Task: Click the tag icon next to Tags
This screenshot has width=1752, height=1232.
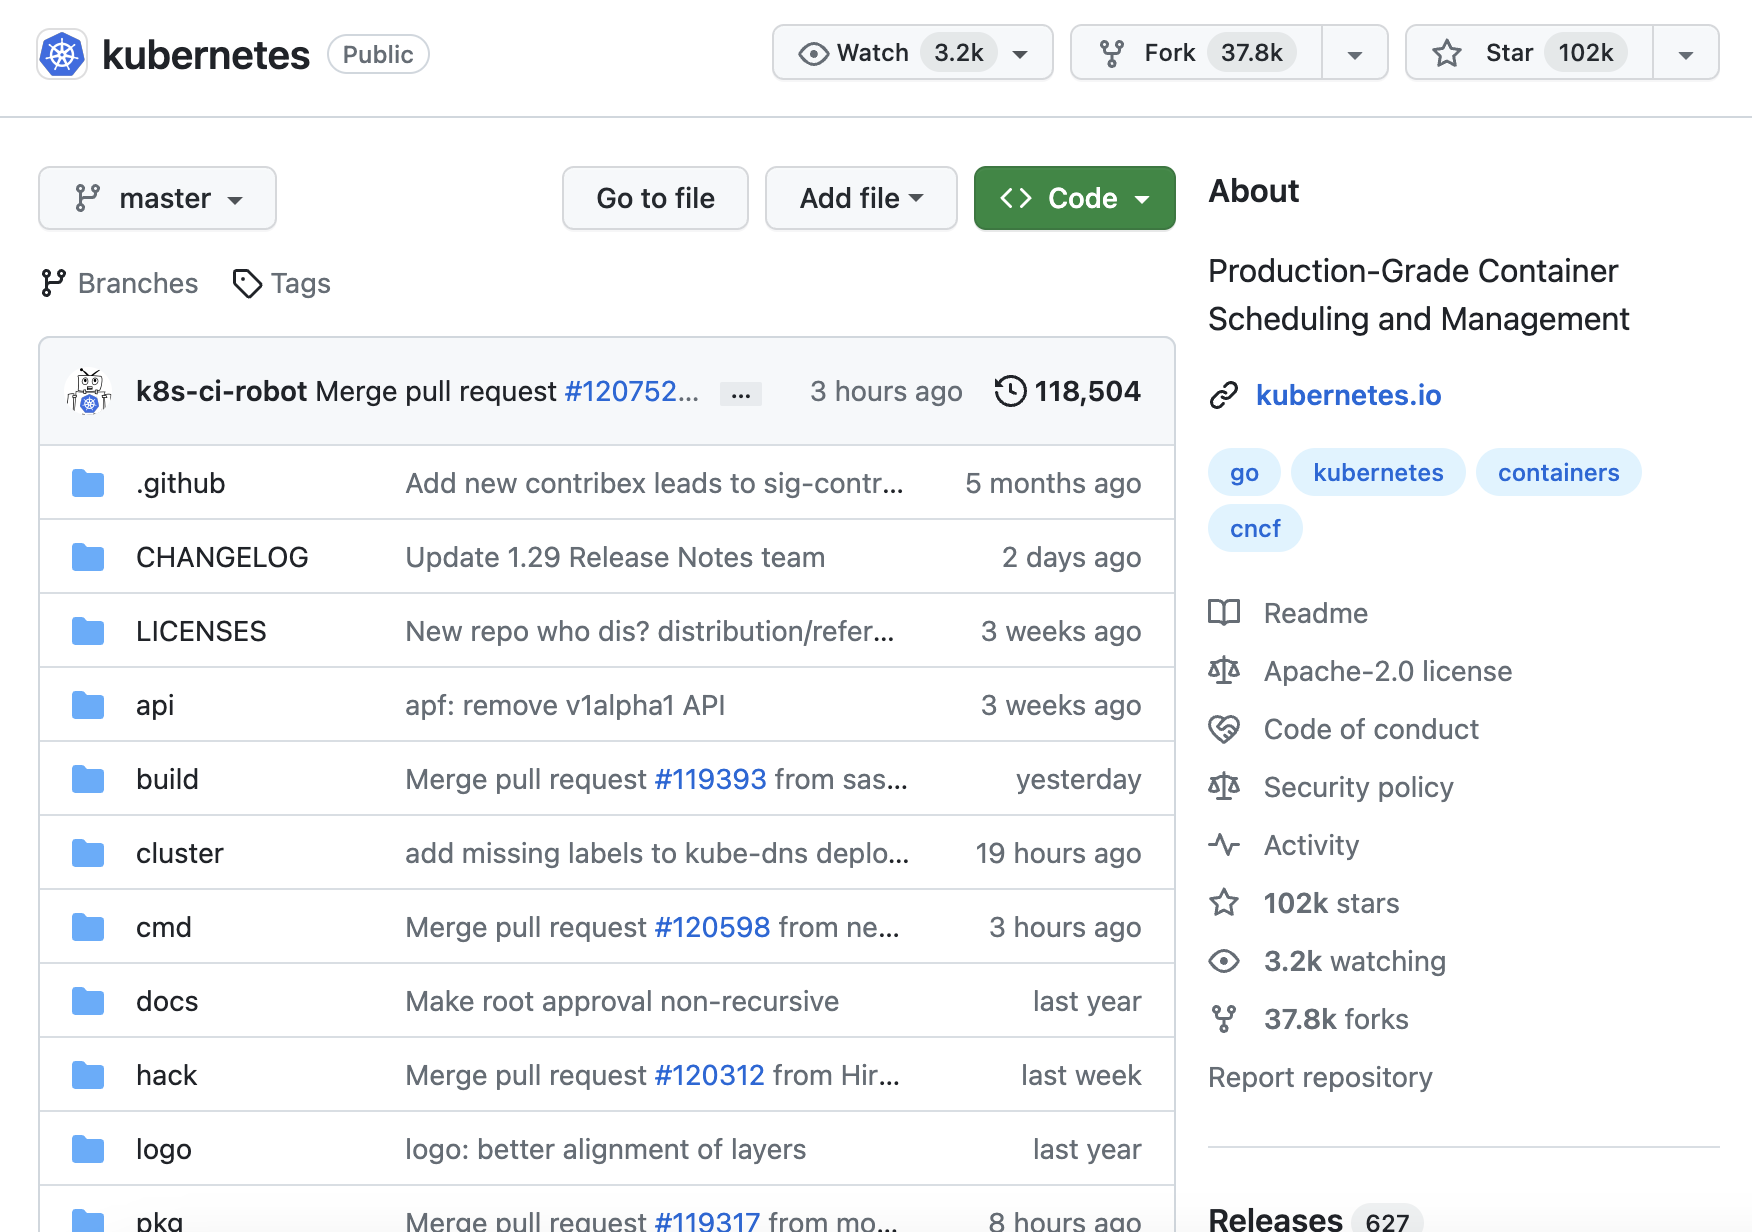Action: pos(247,283)
